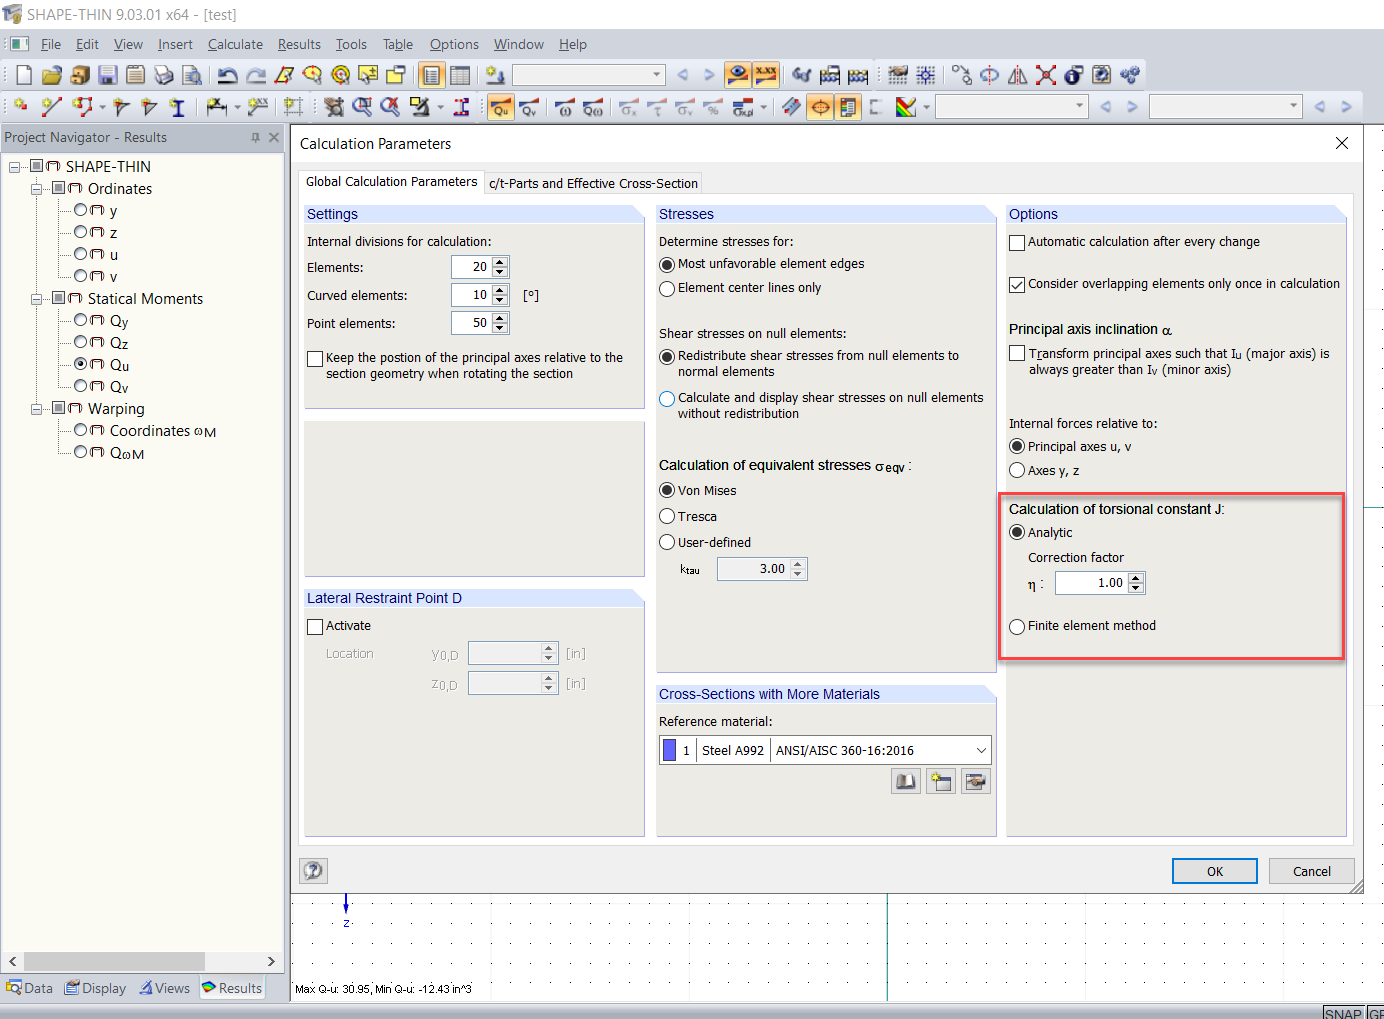This screenshot has height=1019, width=1384.
Task: Open the Calculate menu
Action: click(235, 44)
